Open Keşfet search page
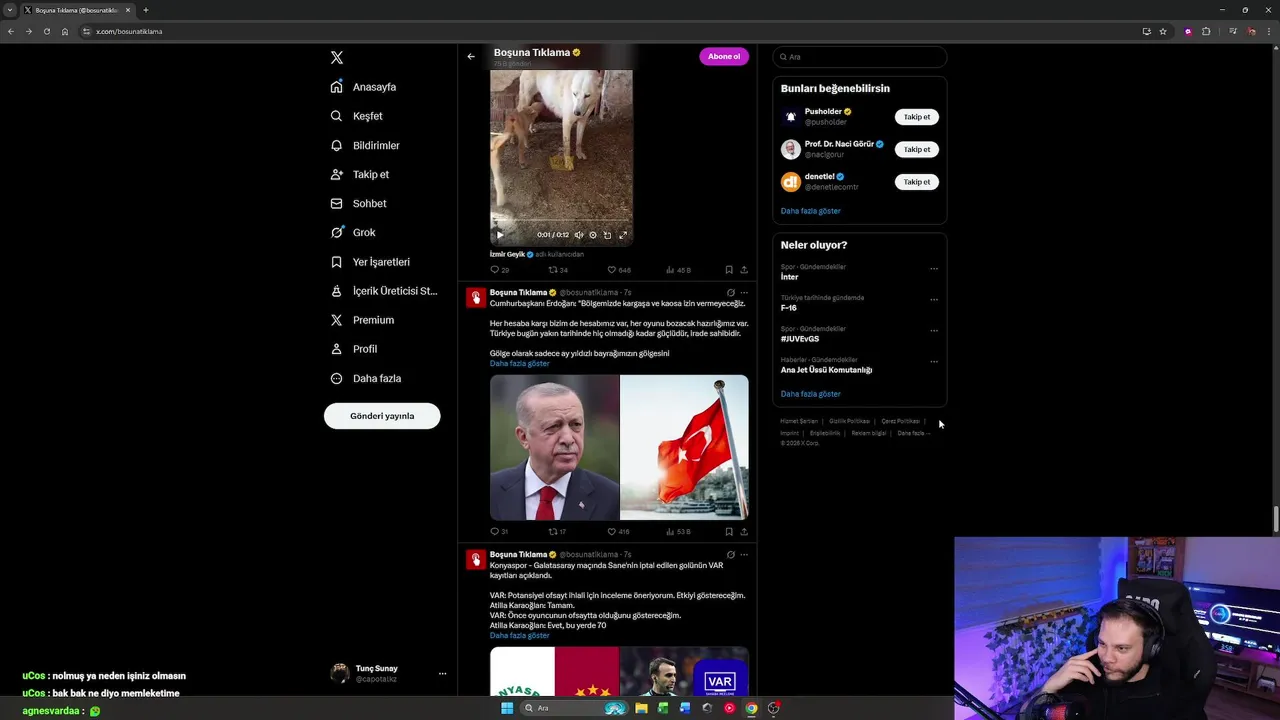 coord(357,116)
